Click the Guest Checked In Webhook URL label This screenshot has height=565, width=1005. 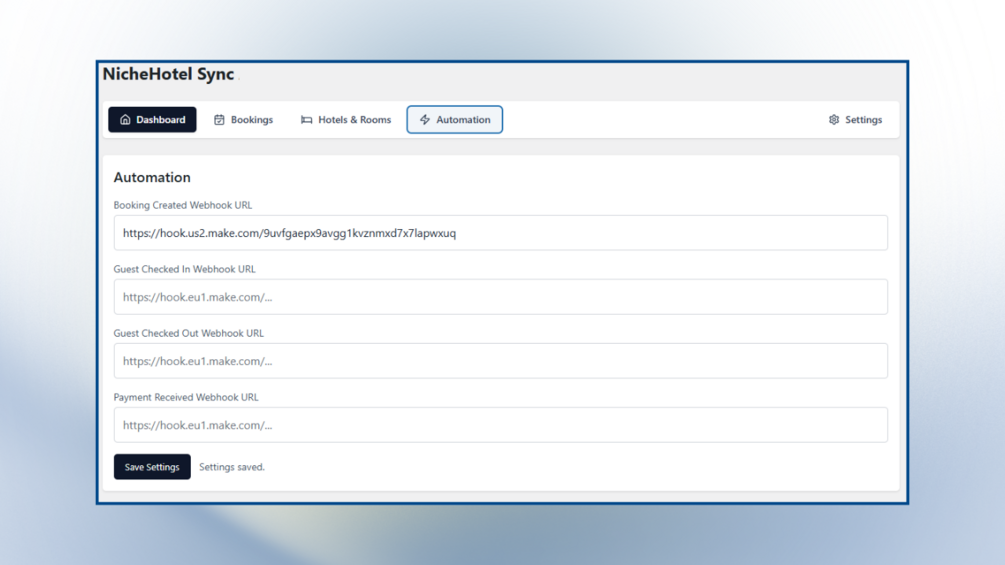pyautogui.click(x=185, y=269)
